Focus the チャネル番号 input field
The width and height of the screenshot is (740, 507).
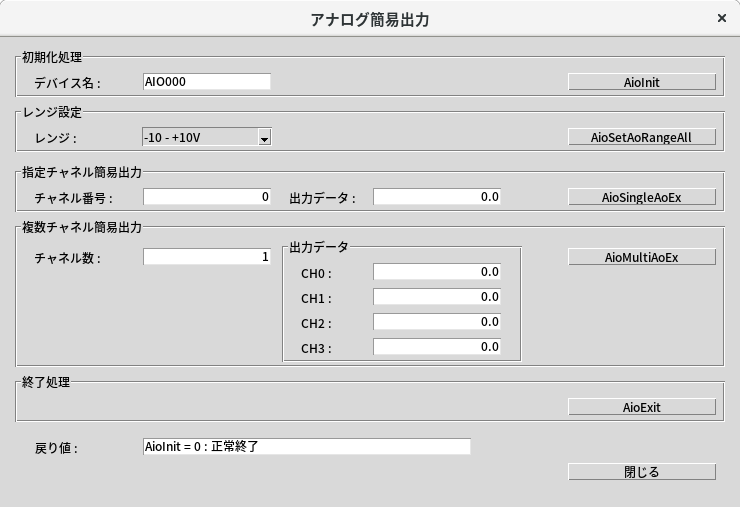click(206, 197)
